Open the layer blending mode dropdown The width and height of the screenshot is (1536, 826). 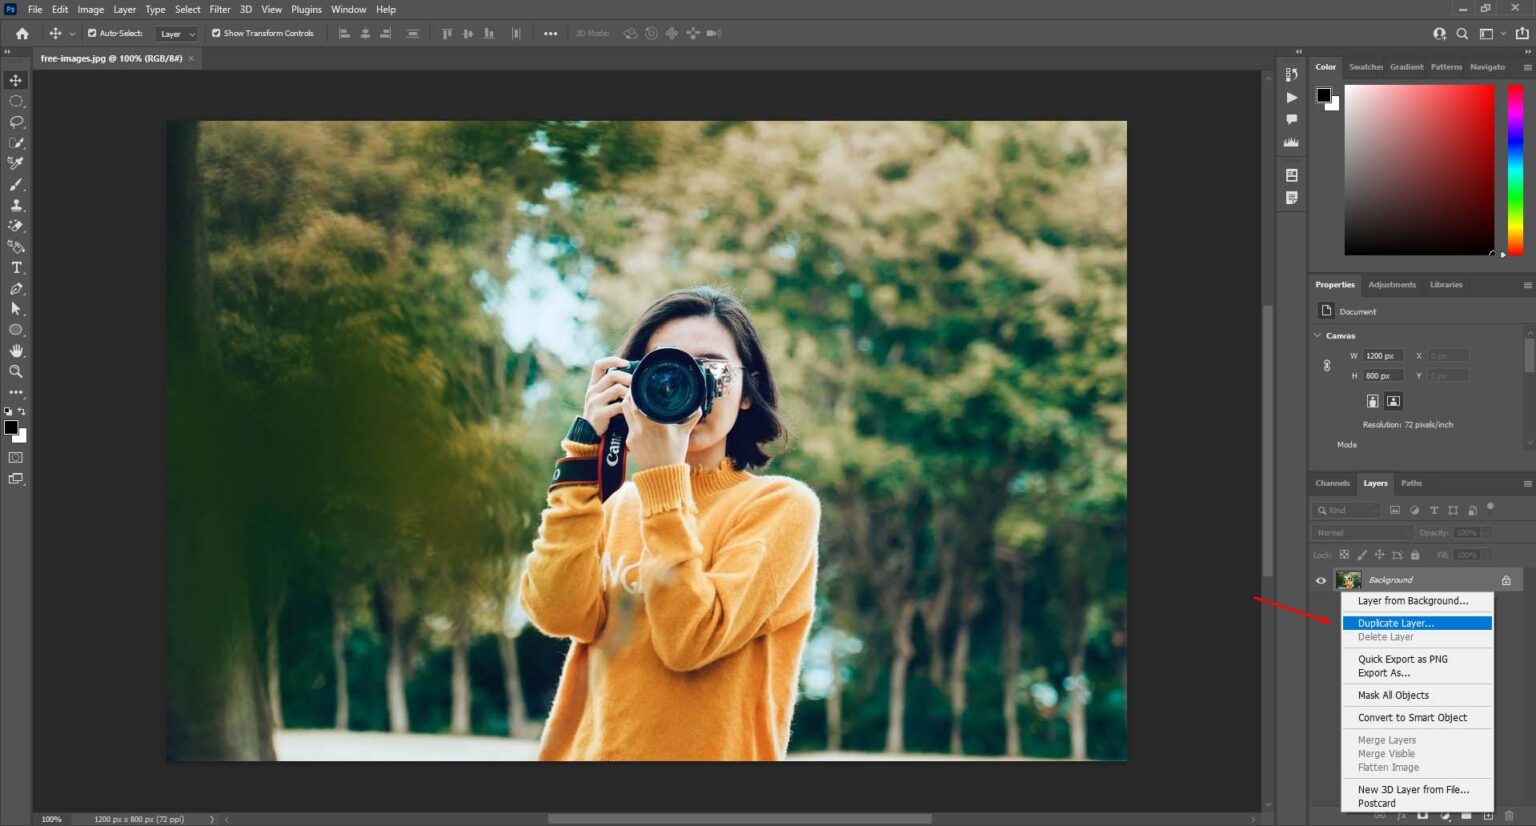tap(1361, 532)
